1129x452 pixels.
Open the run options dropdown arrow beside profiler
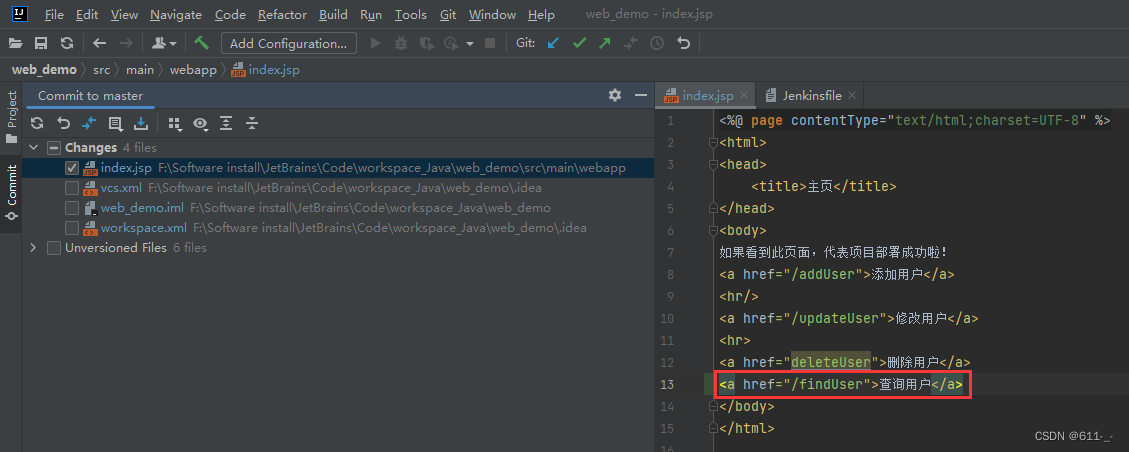(470, 44)
